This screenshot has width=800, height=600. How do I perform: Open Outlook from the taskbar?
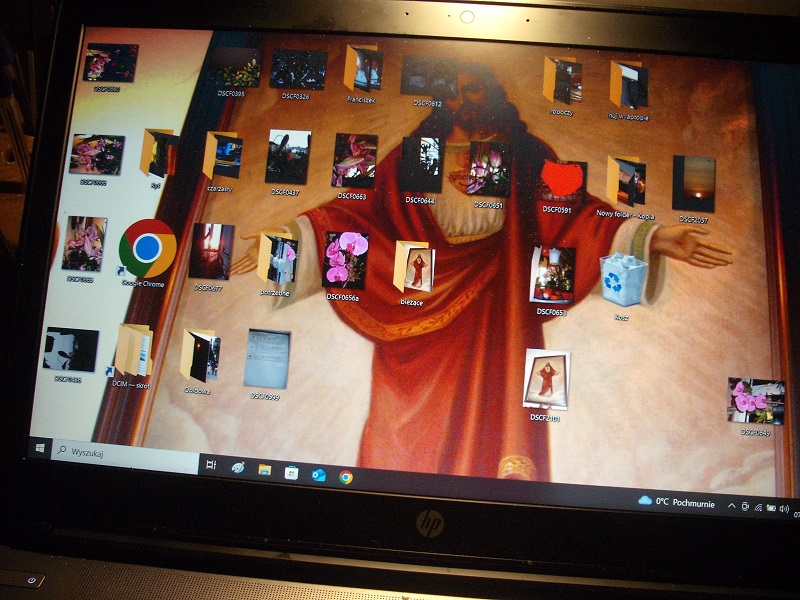(x=319, y=475)
